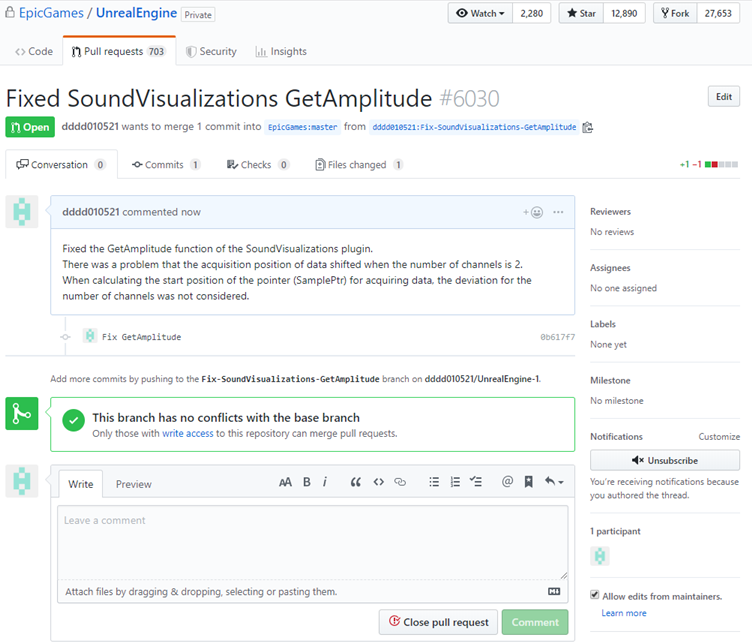Screen dimensions: 752x643
Task: Open the Watch dropdown
Action: click(x=480, y=13)
